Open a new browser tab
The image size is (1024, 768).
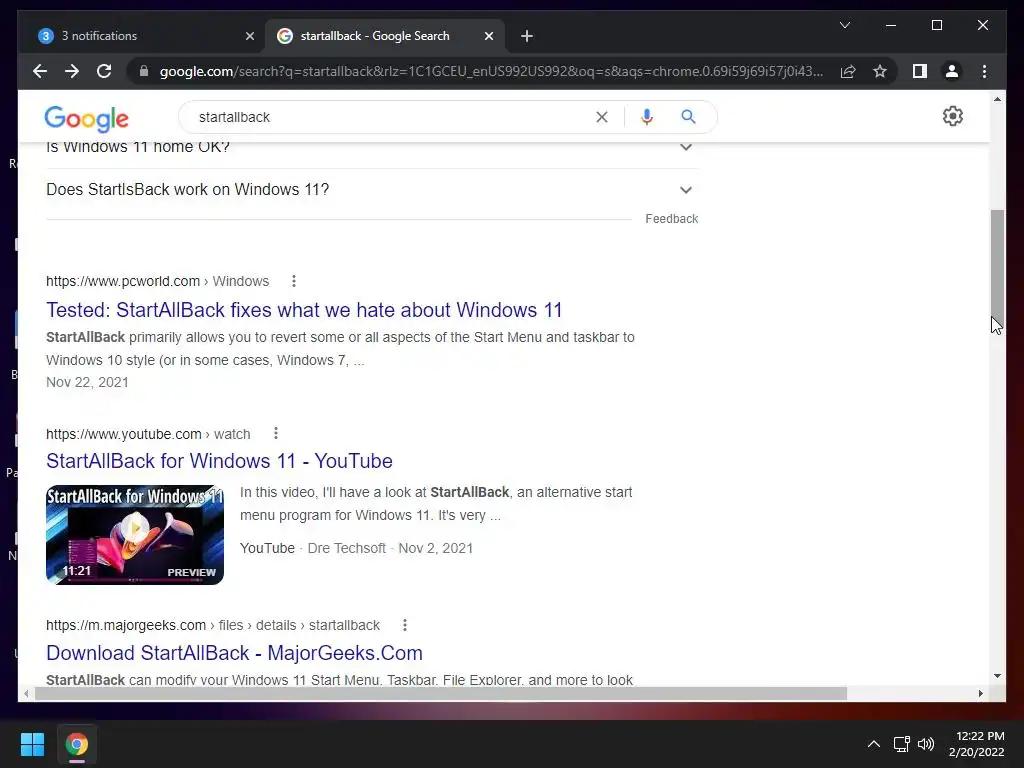[527, 36]
